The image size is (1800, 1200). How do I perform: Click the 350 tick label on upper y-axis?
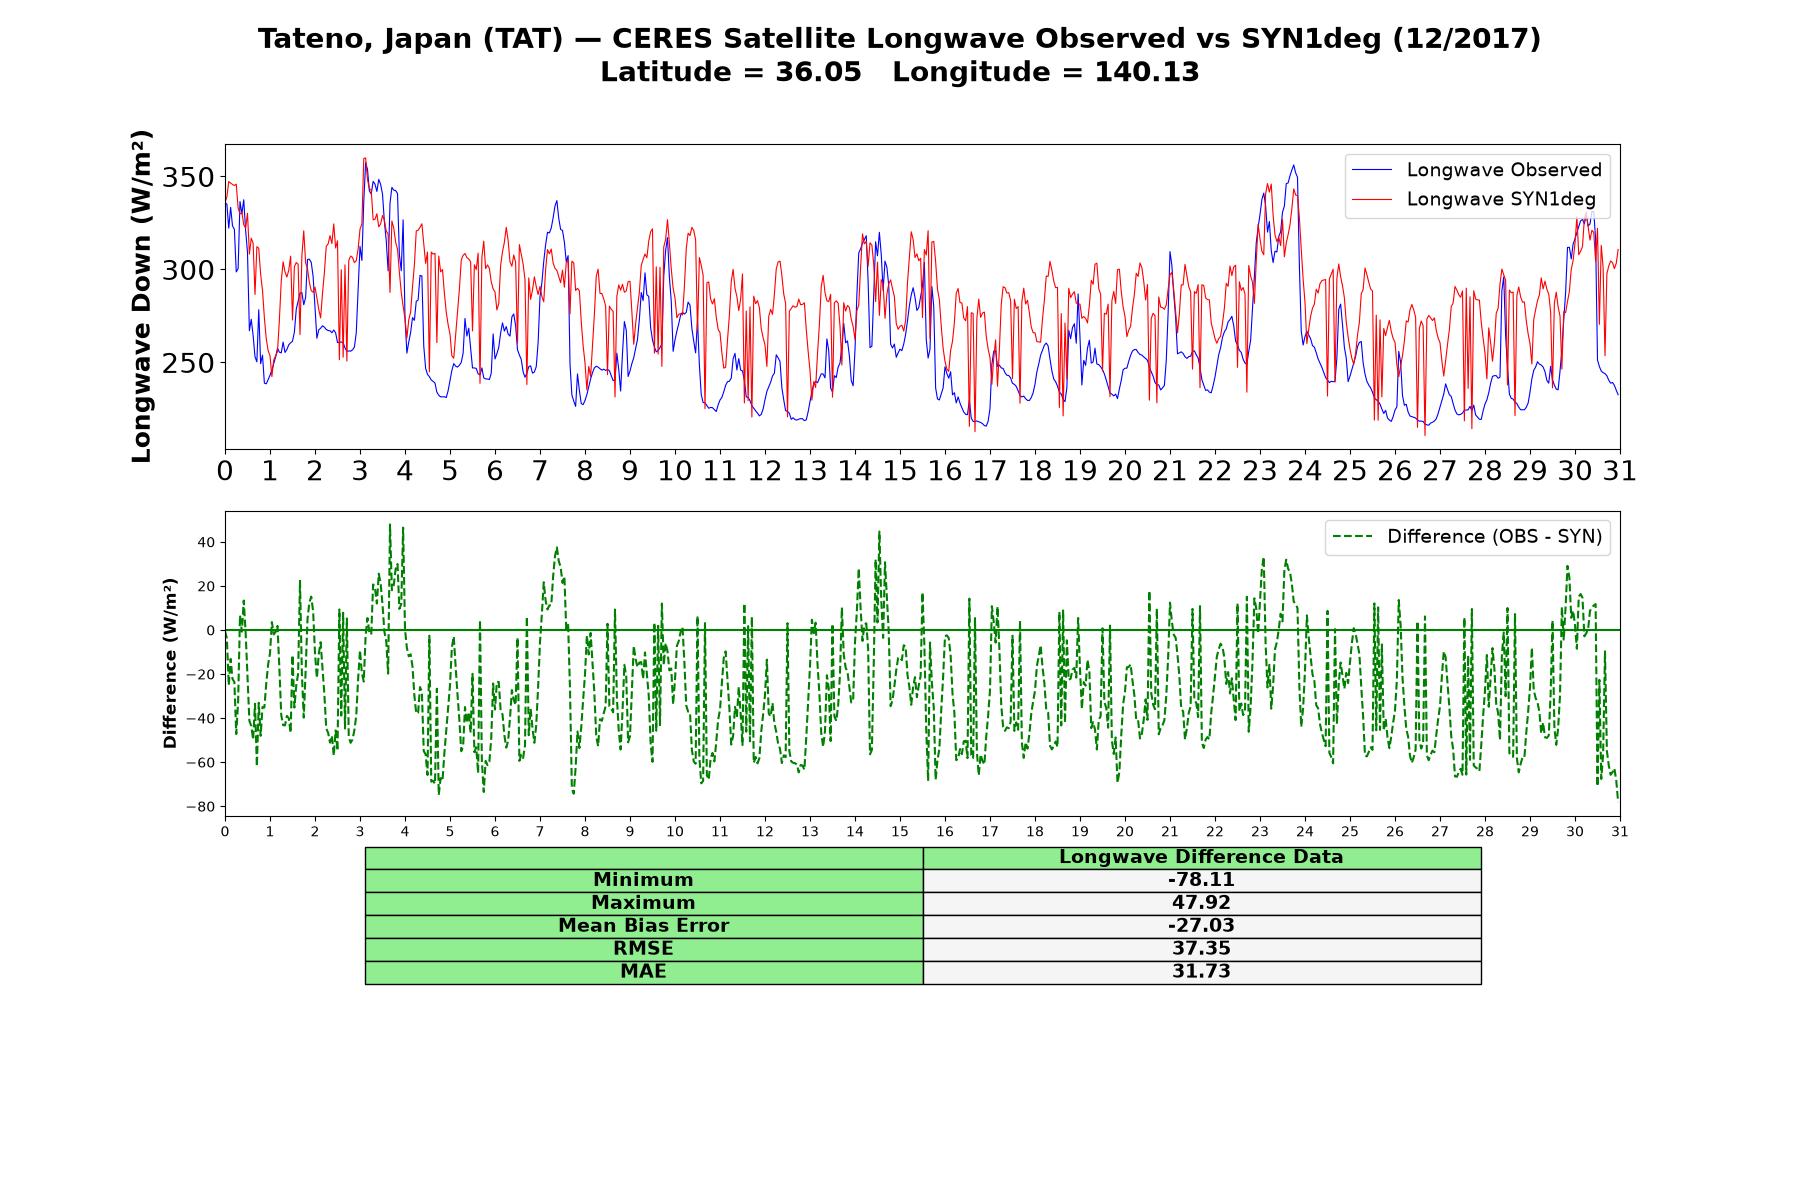(x=189, y=178)
